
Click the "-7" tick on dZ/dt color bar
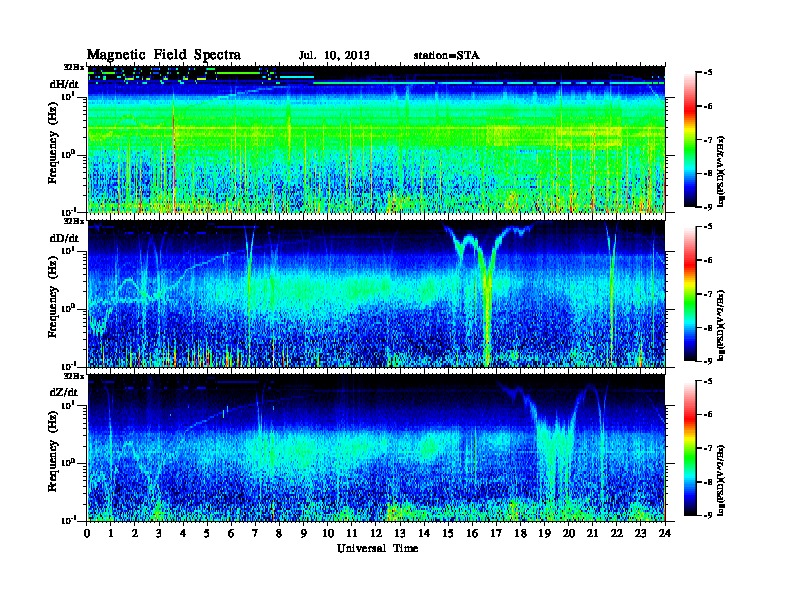[708, 448]
